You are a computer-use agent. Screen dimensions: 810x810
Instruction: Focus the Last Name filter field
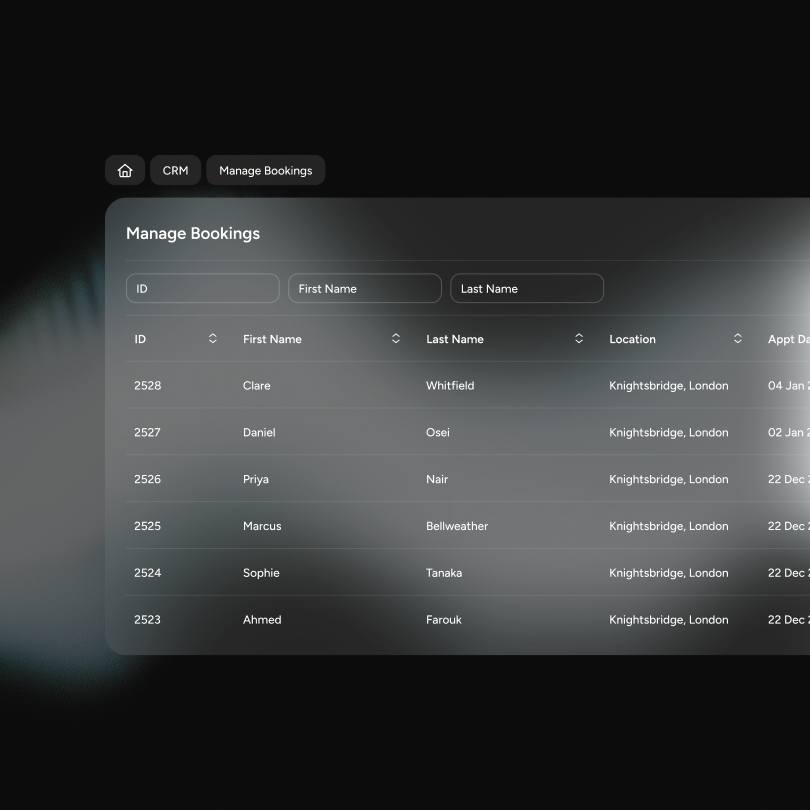(x=527, y=288)
